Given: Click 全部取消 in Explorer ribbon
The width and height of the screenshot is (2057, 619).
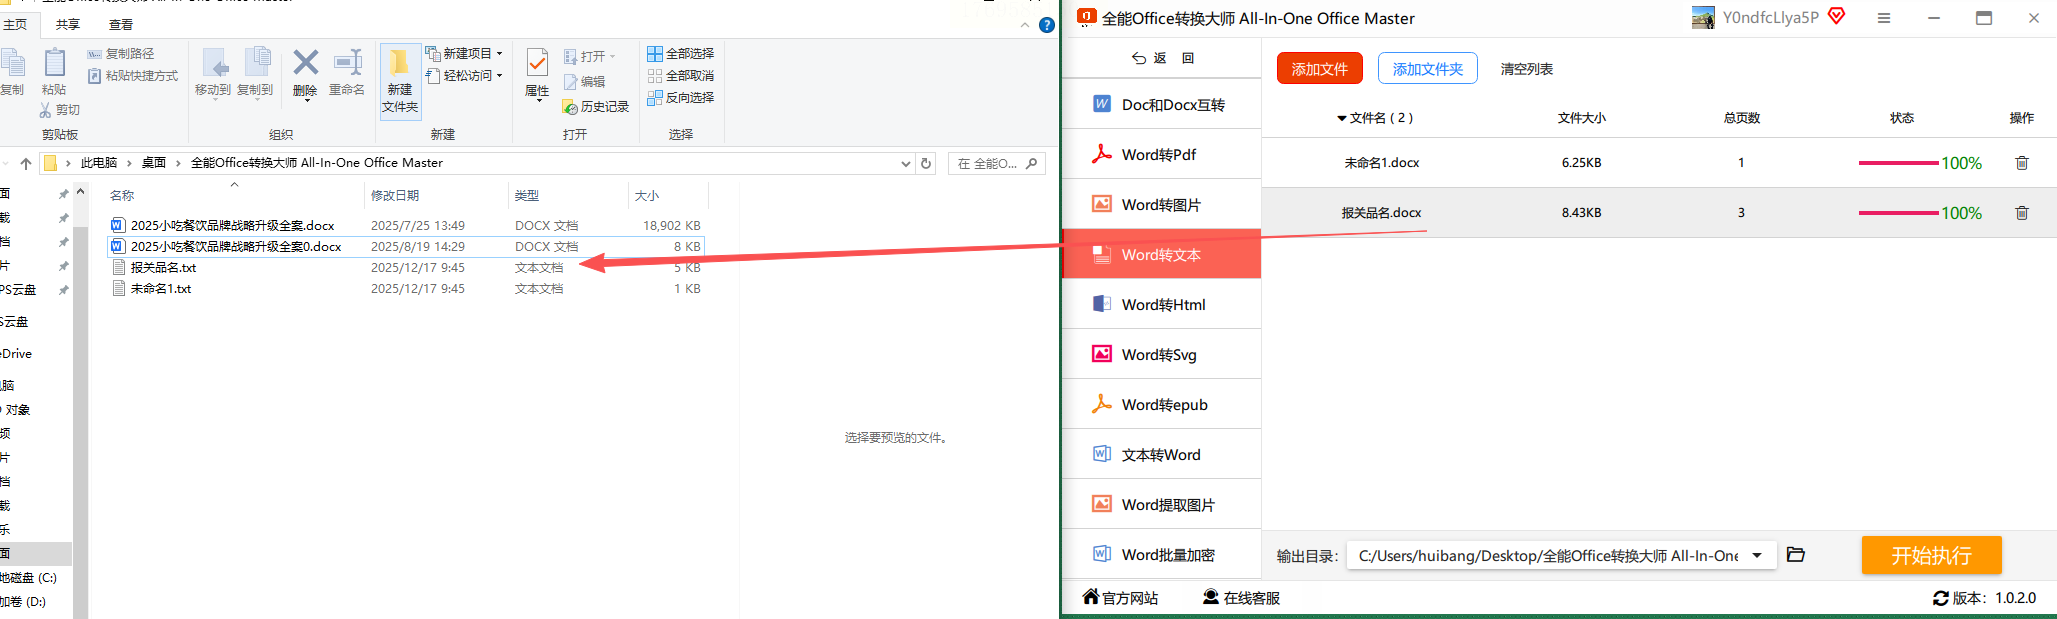Looking at the screenshot, I should pos(680,76).
